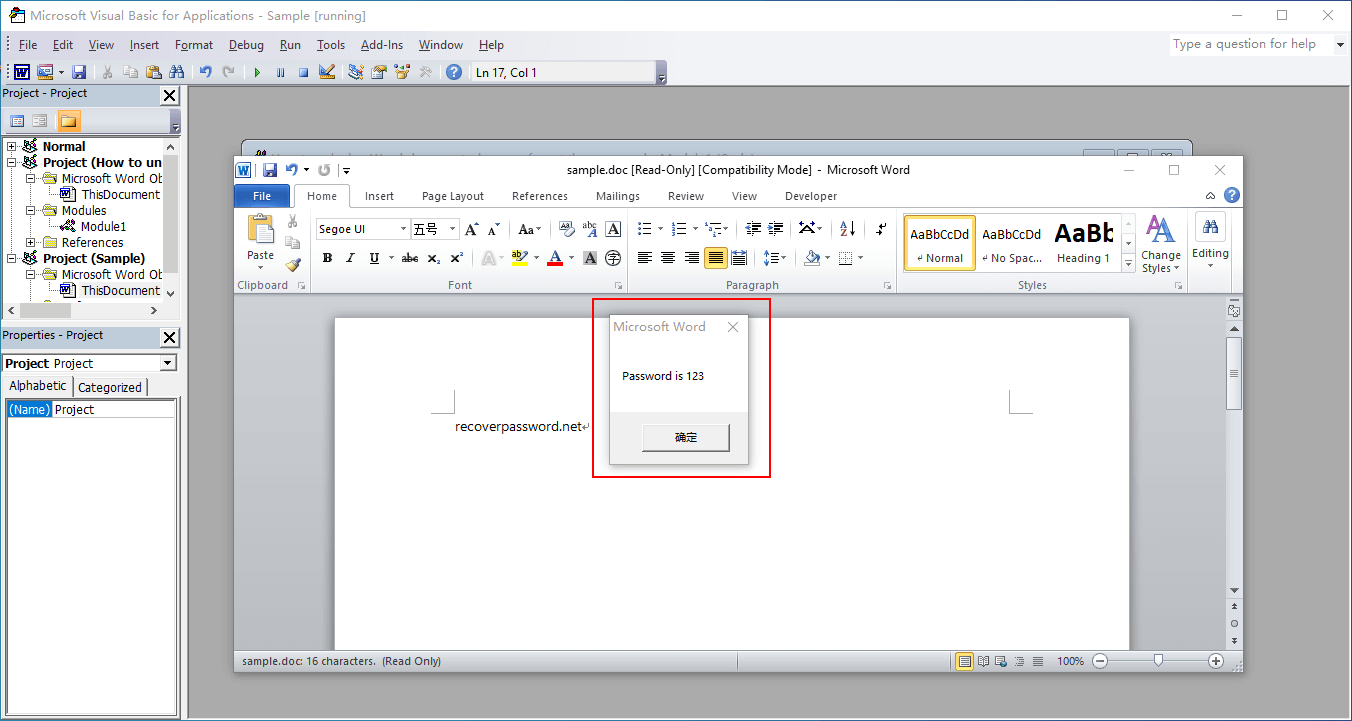Expand the Normal project tree node

(12, 146)
